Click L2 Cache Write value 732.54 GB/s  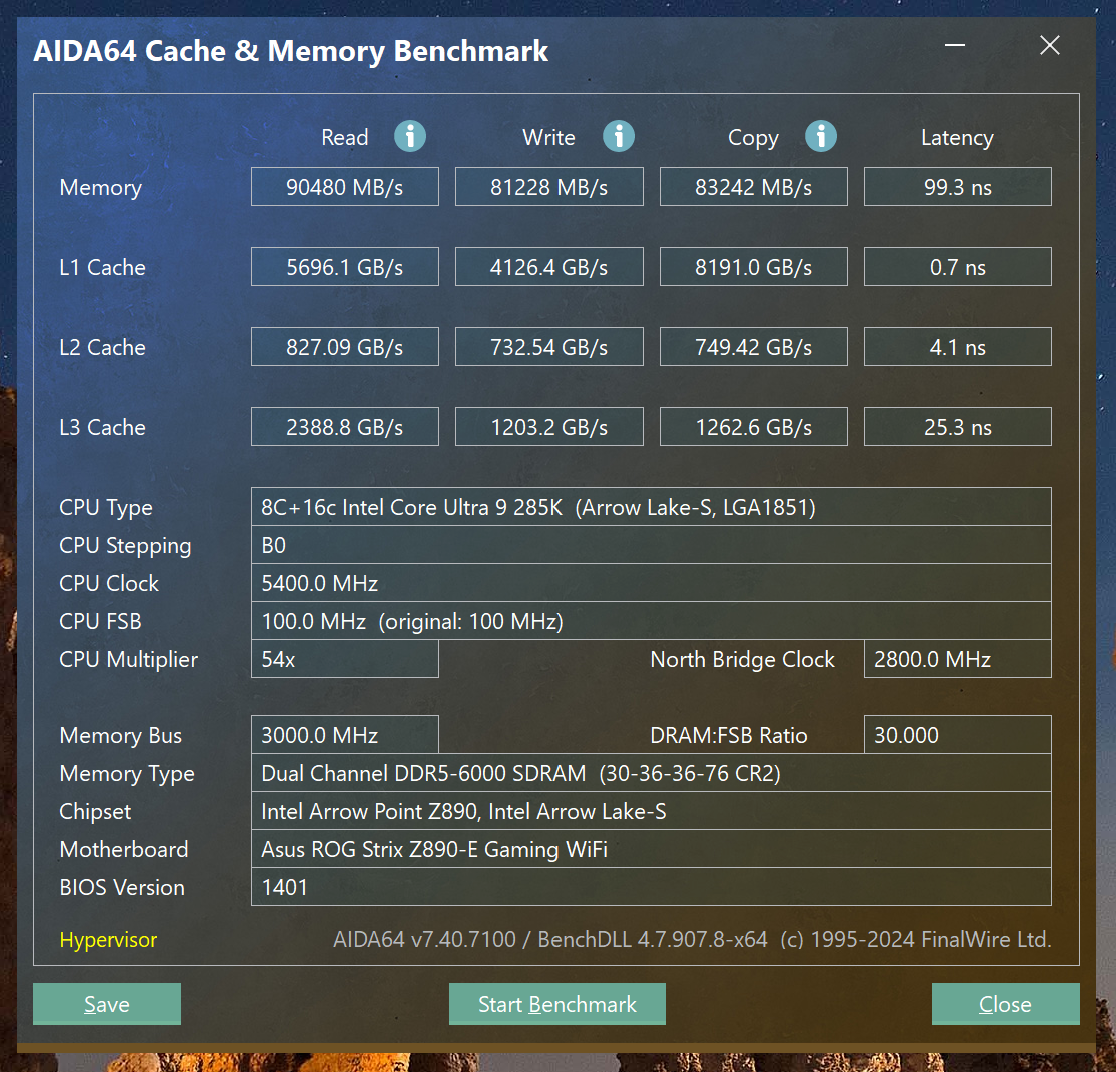(x=549, y=347)
